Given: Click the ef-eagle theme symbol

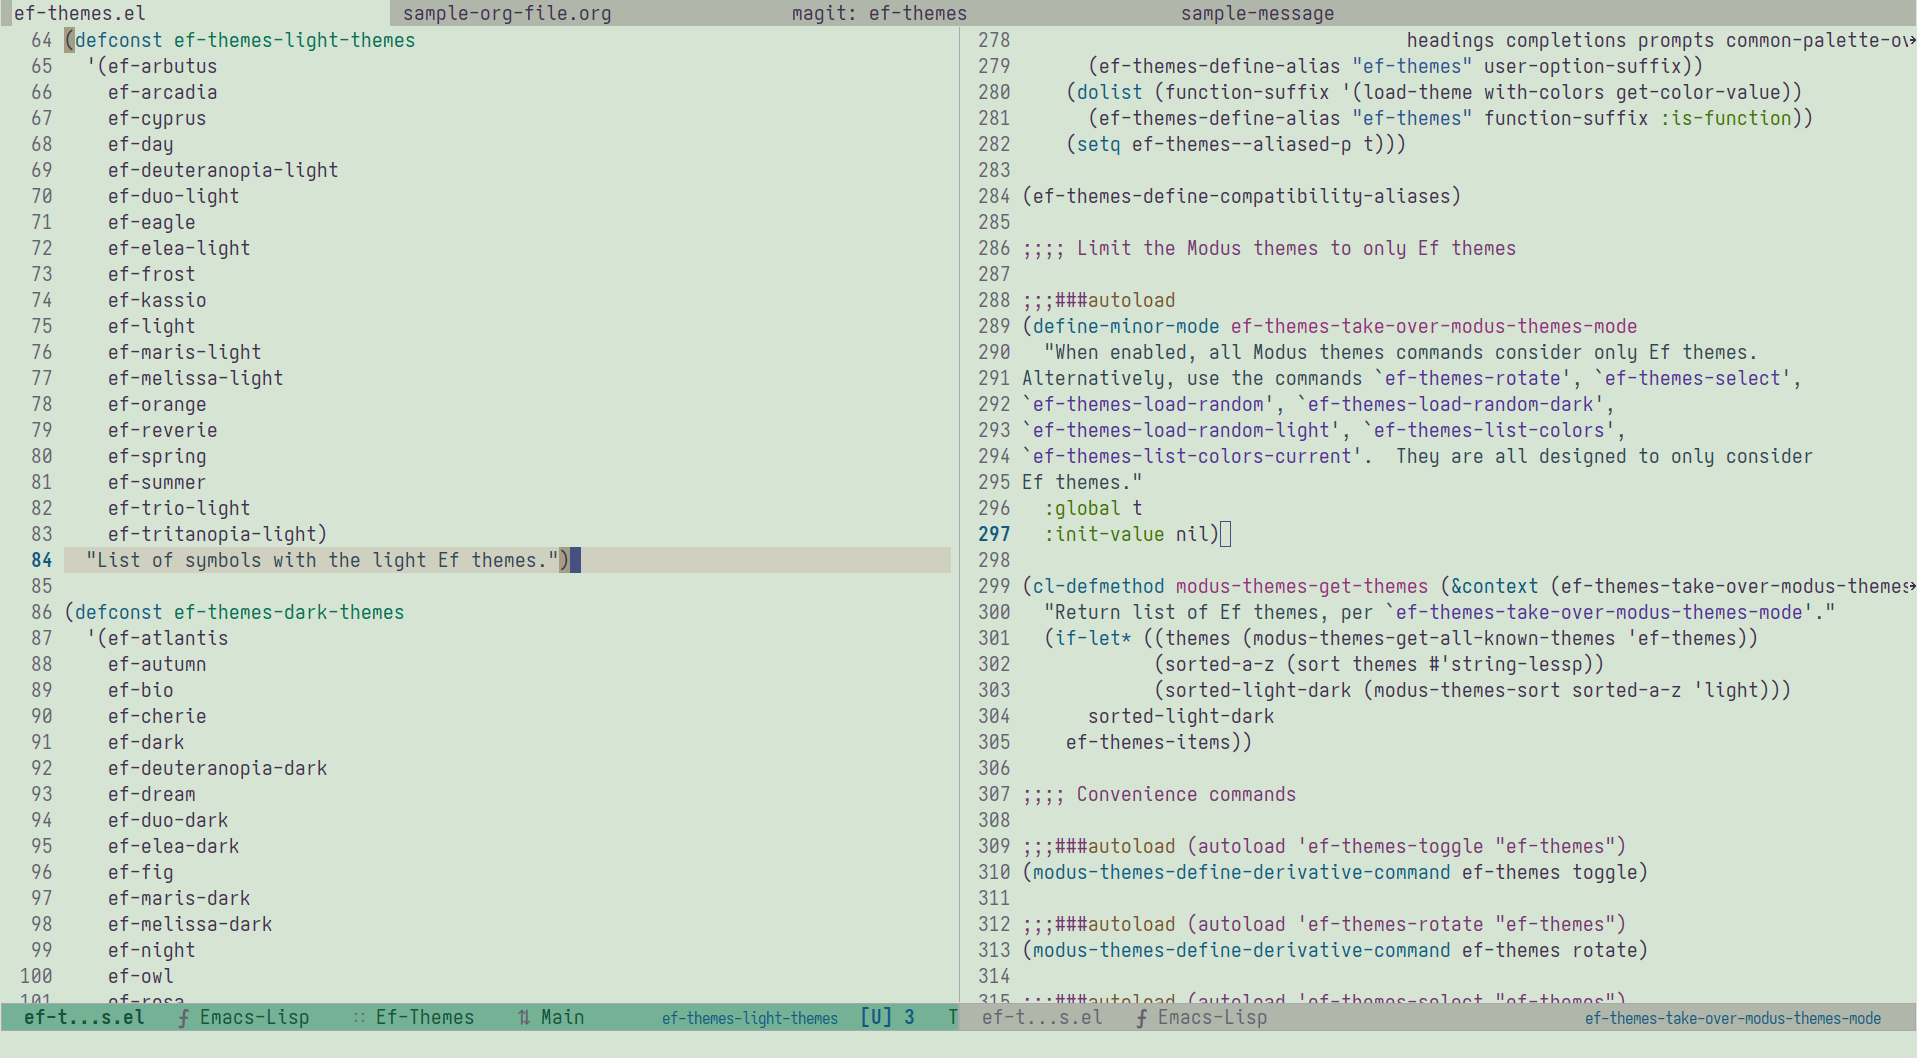Looking at the screenshot, I should (152, 222).
